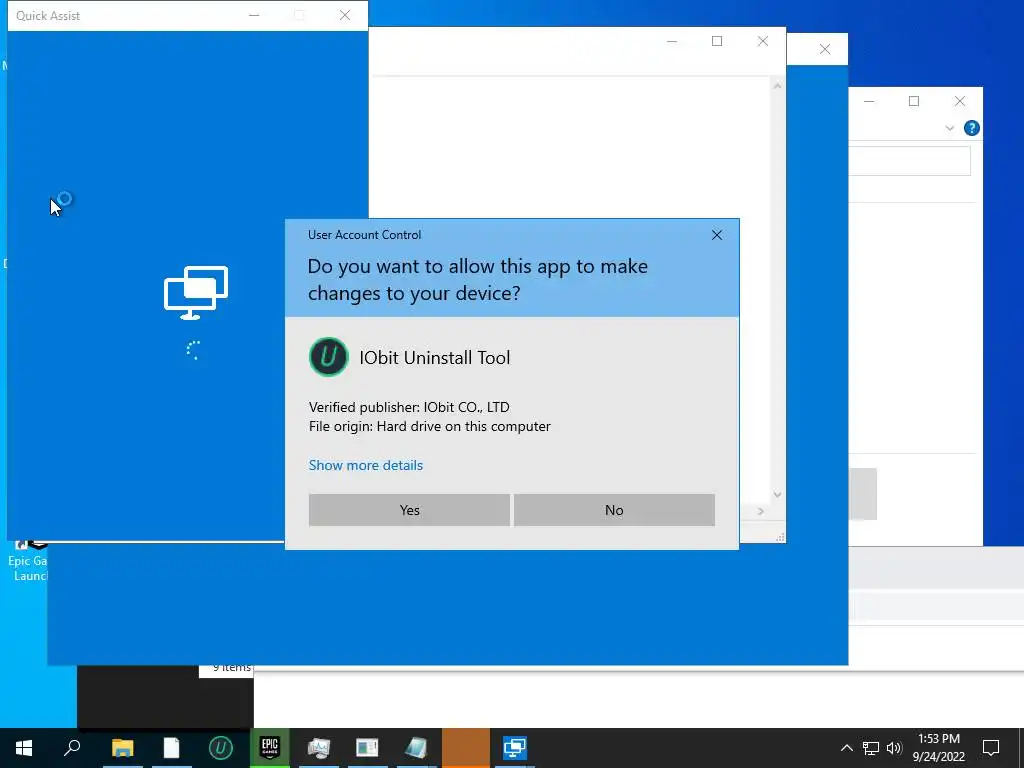
Task: Click the 'Verified publisher: IObit CO., LTD' text
Action: 409,407
